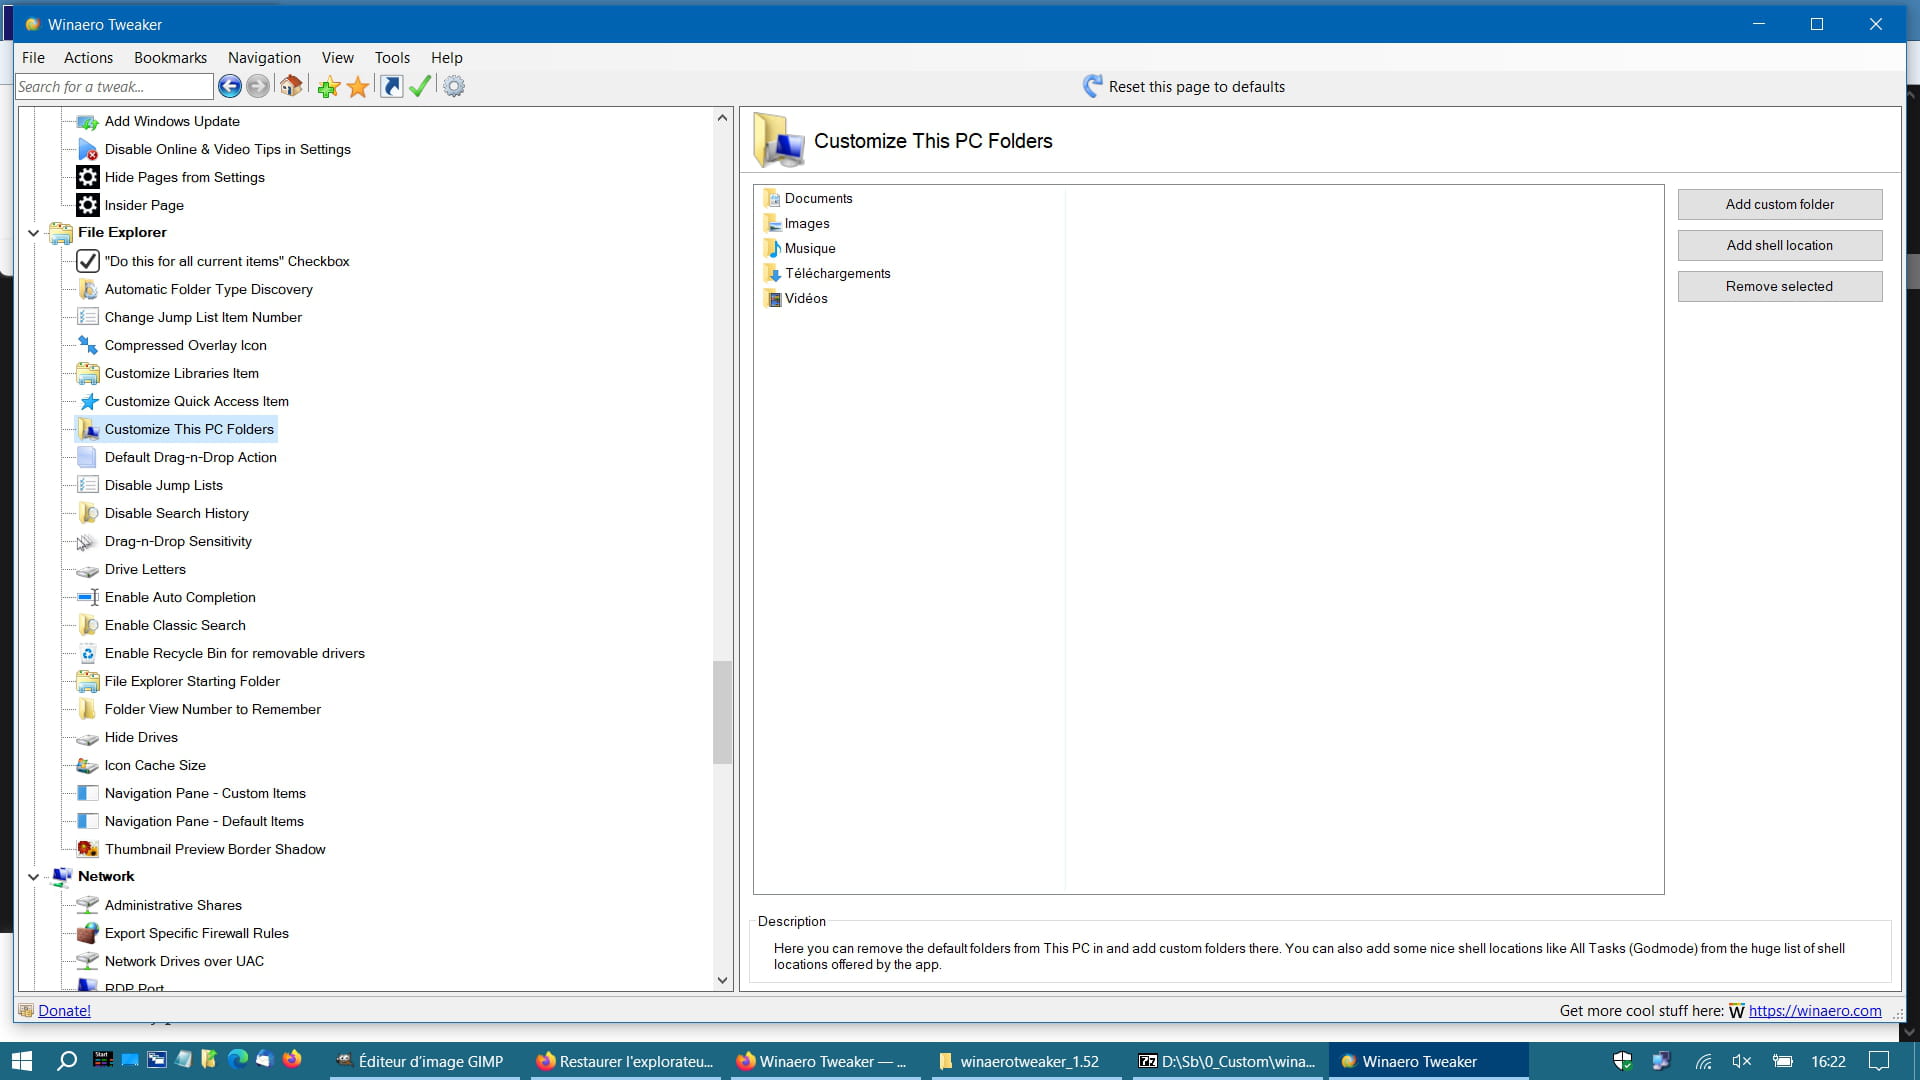Screen dimensions: 1920x1080
Task: Open Microsoft Edge from taskbar
Action: [237, 1059]
